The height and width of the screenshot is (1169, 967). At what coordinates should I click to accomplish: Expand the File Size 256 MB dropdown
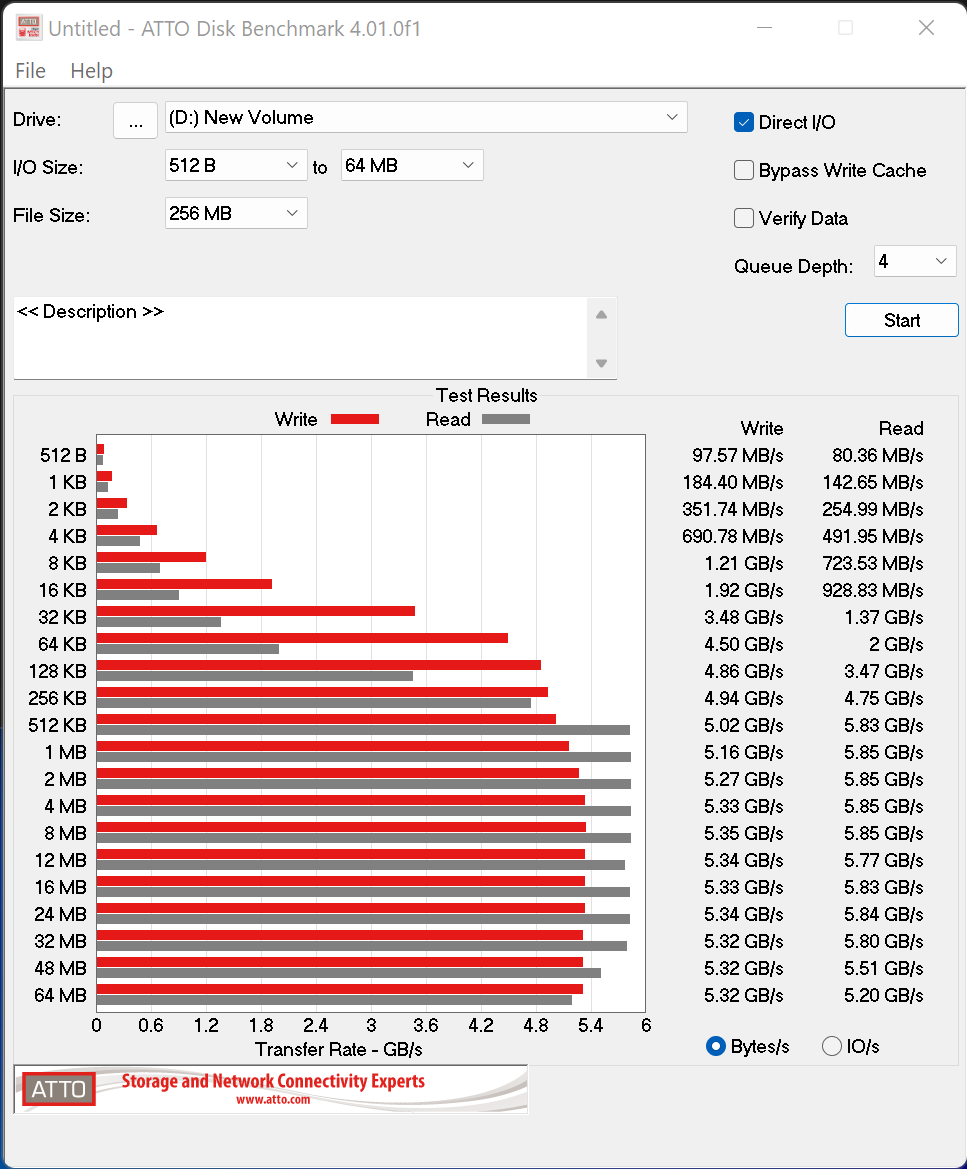click(236, 213)
